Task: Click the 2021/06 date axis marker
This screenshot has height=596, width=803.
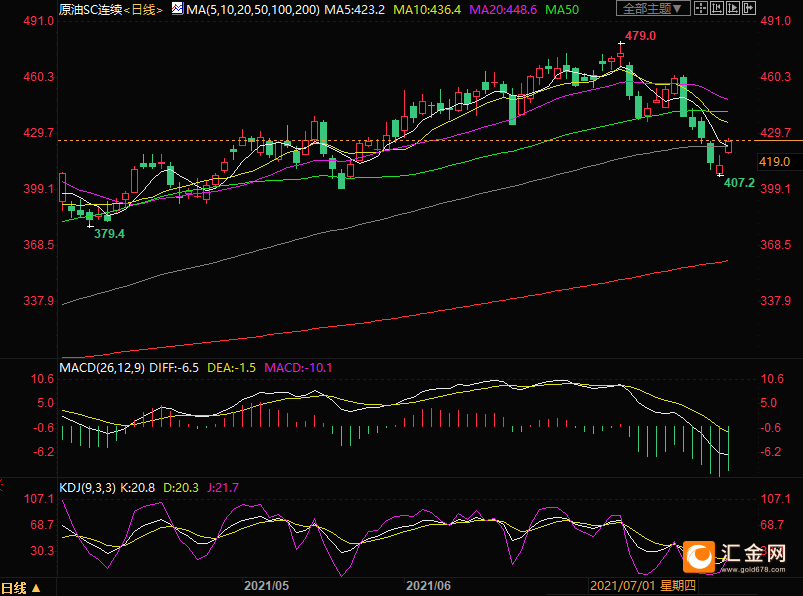Action: click(x=428, y=586)
